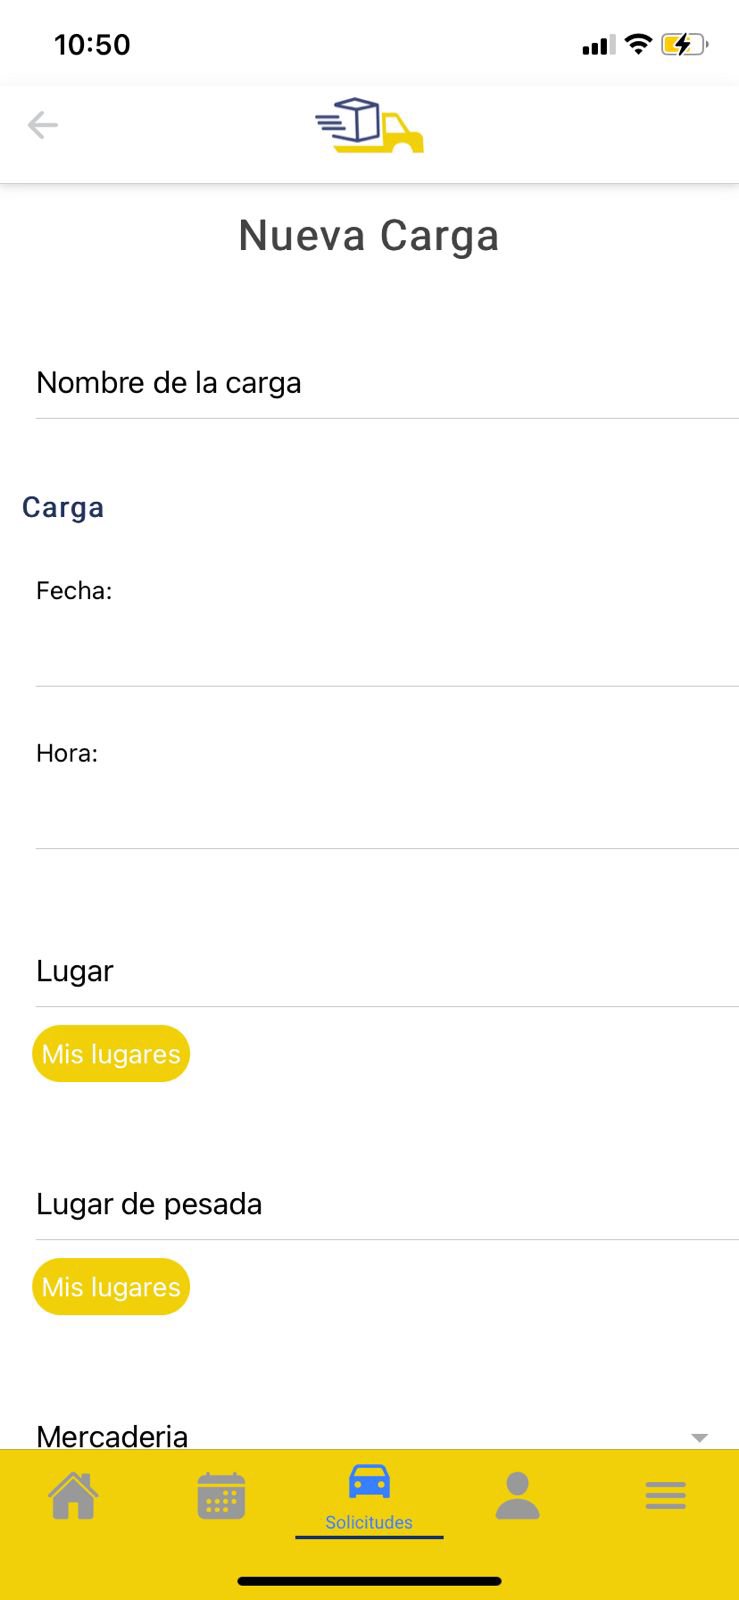Tap the truck logo in the header
Screen dimensions: 739x1600
[369, 126]
